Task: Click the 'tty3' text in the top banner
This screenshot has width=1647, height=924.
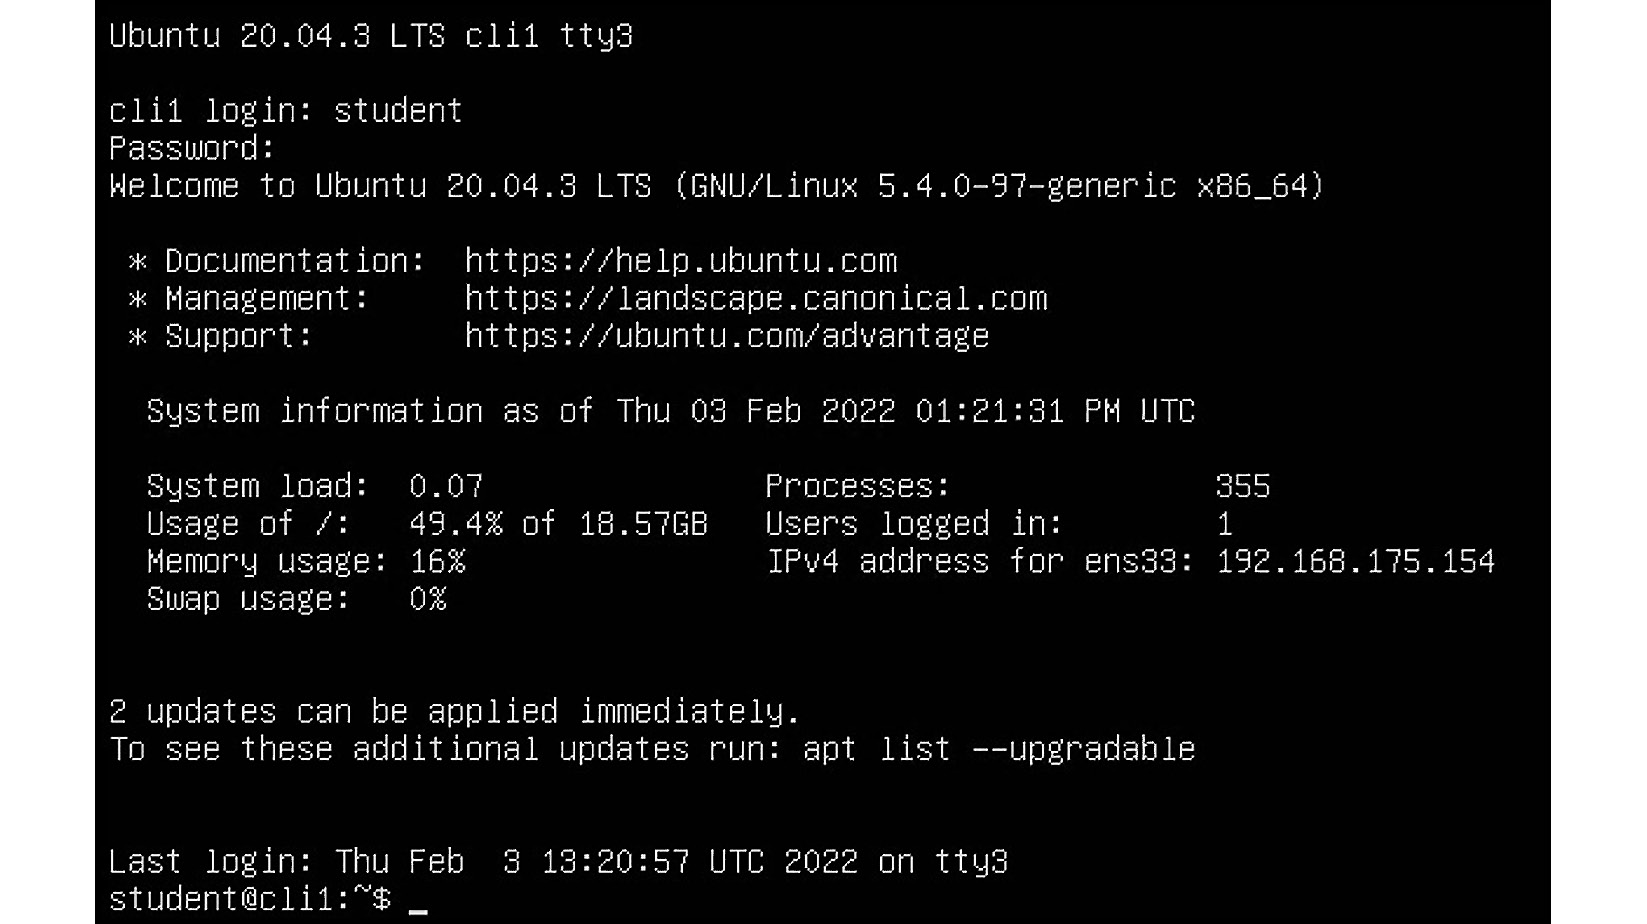Action: (595, 36)
